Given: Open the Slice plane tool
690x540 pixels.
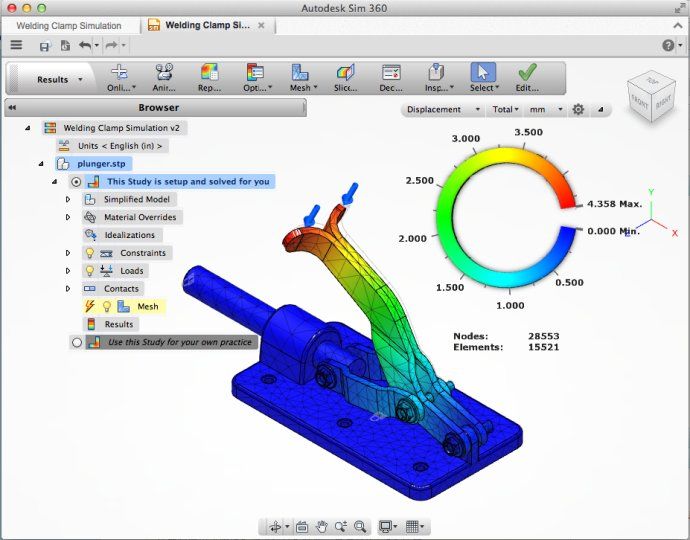Looking at the screenshot, I should [345, 78].
